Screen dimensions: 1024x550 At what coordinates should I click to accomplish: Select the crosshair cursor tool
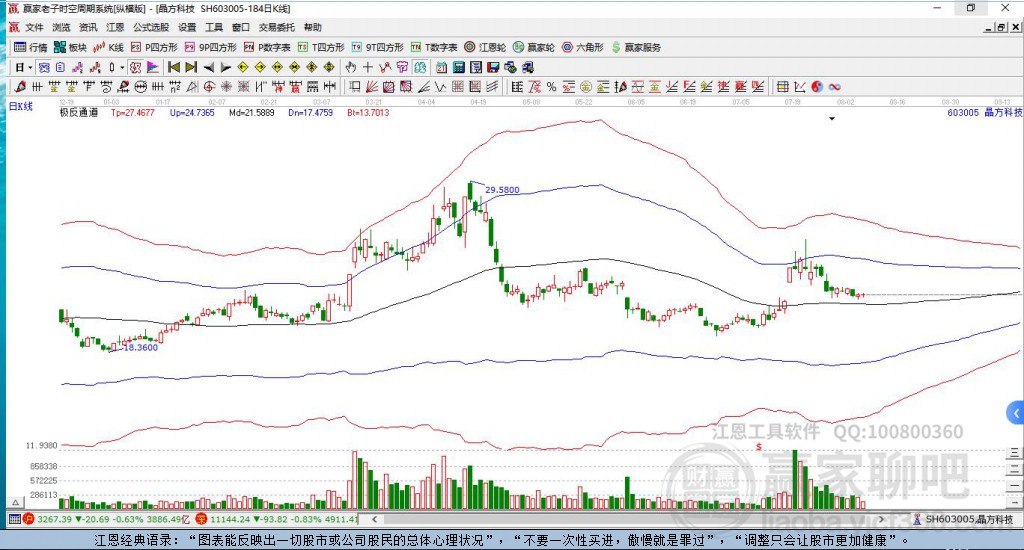[368, 67]
